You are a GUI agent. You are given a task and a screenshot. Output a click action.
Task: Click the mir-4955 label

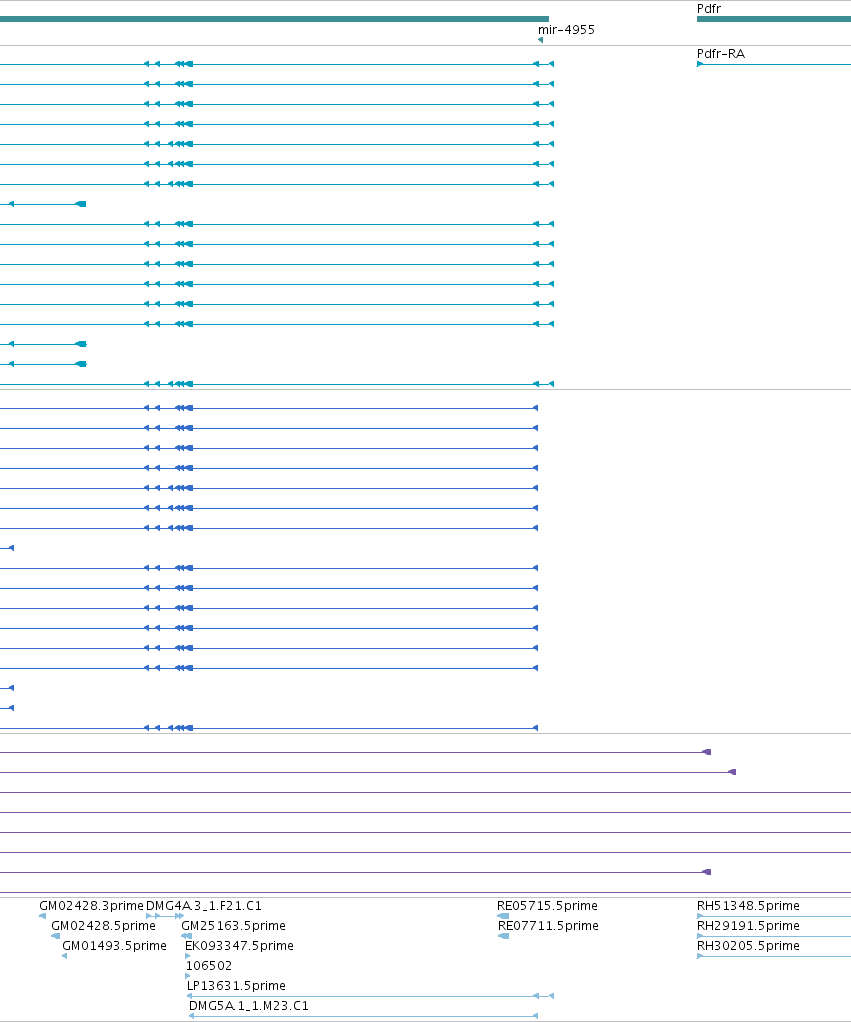pos(566,29)
